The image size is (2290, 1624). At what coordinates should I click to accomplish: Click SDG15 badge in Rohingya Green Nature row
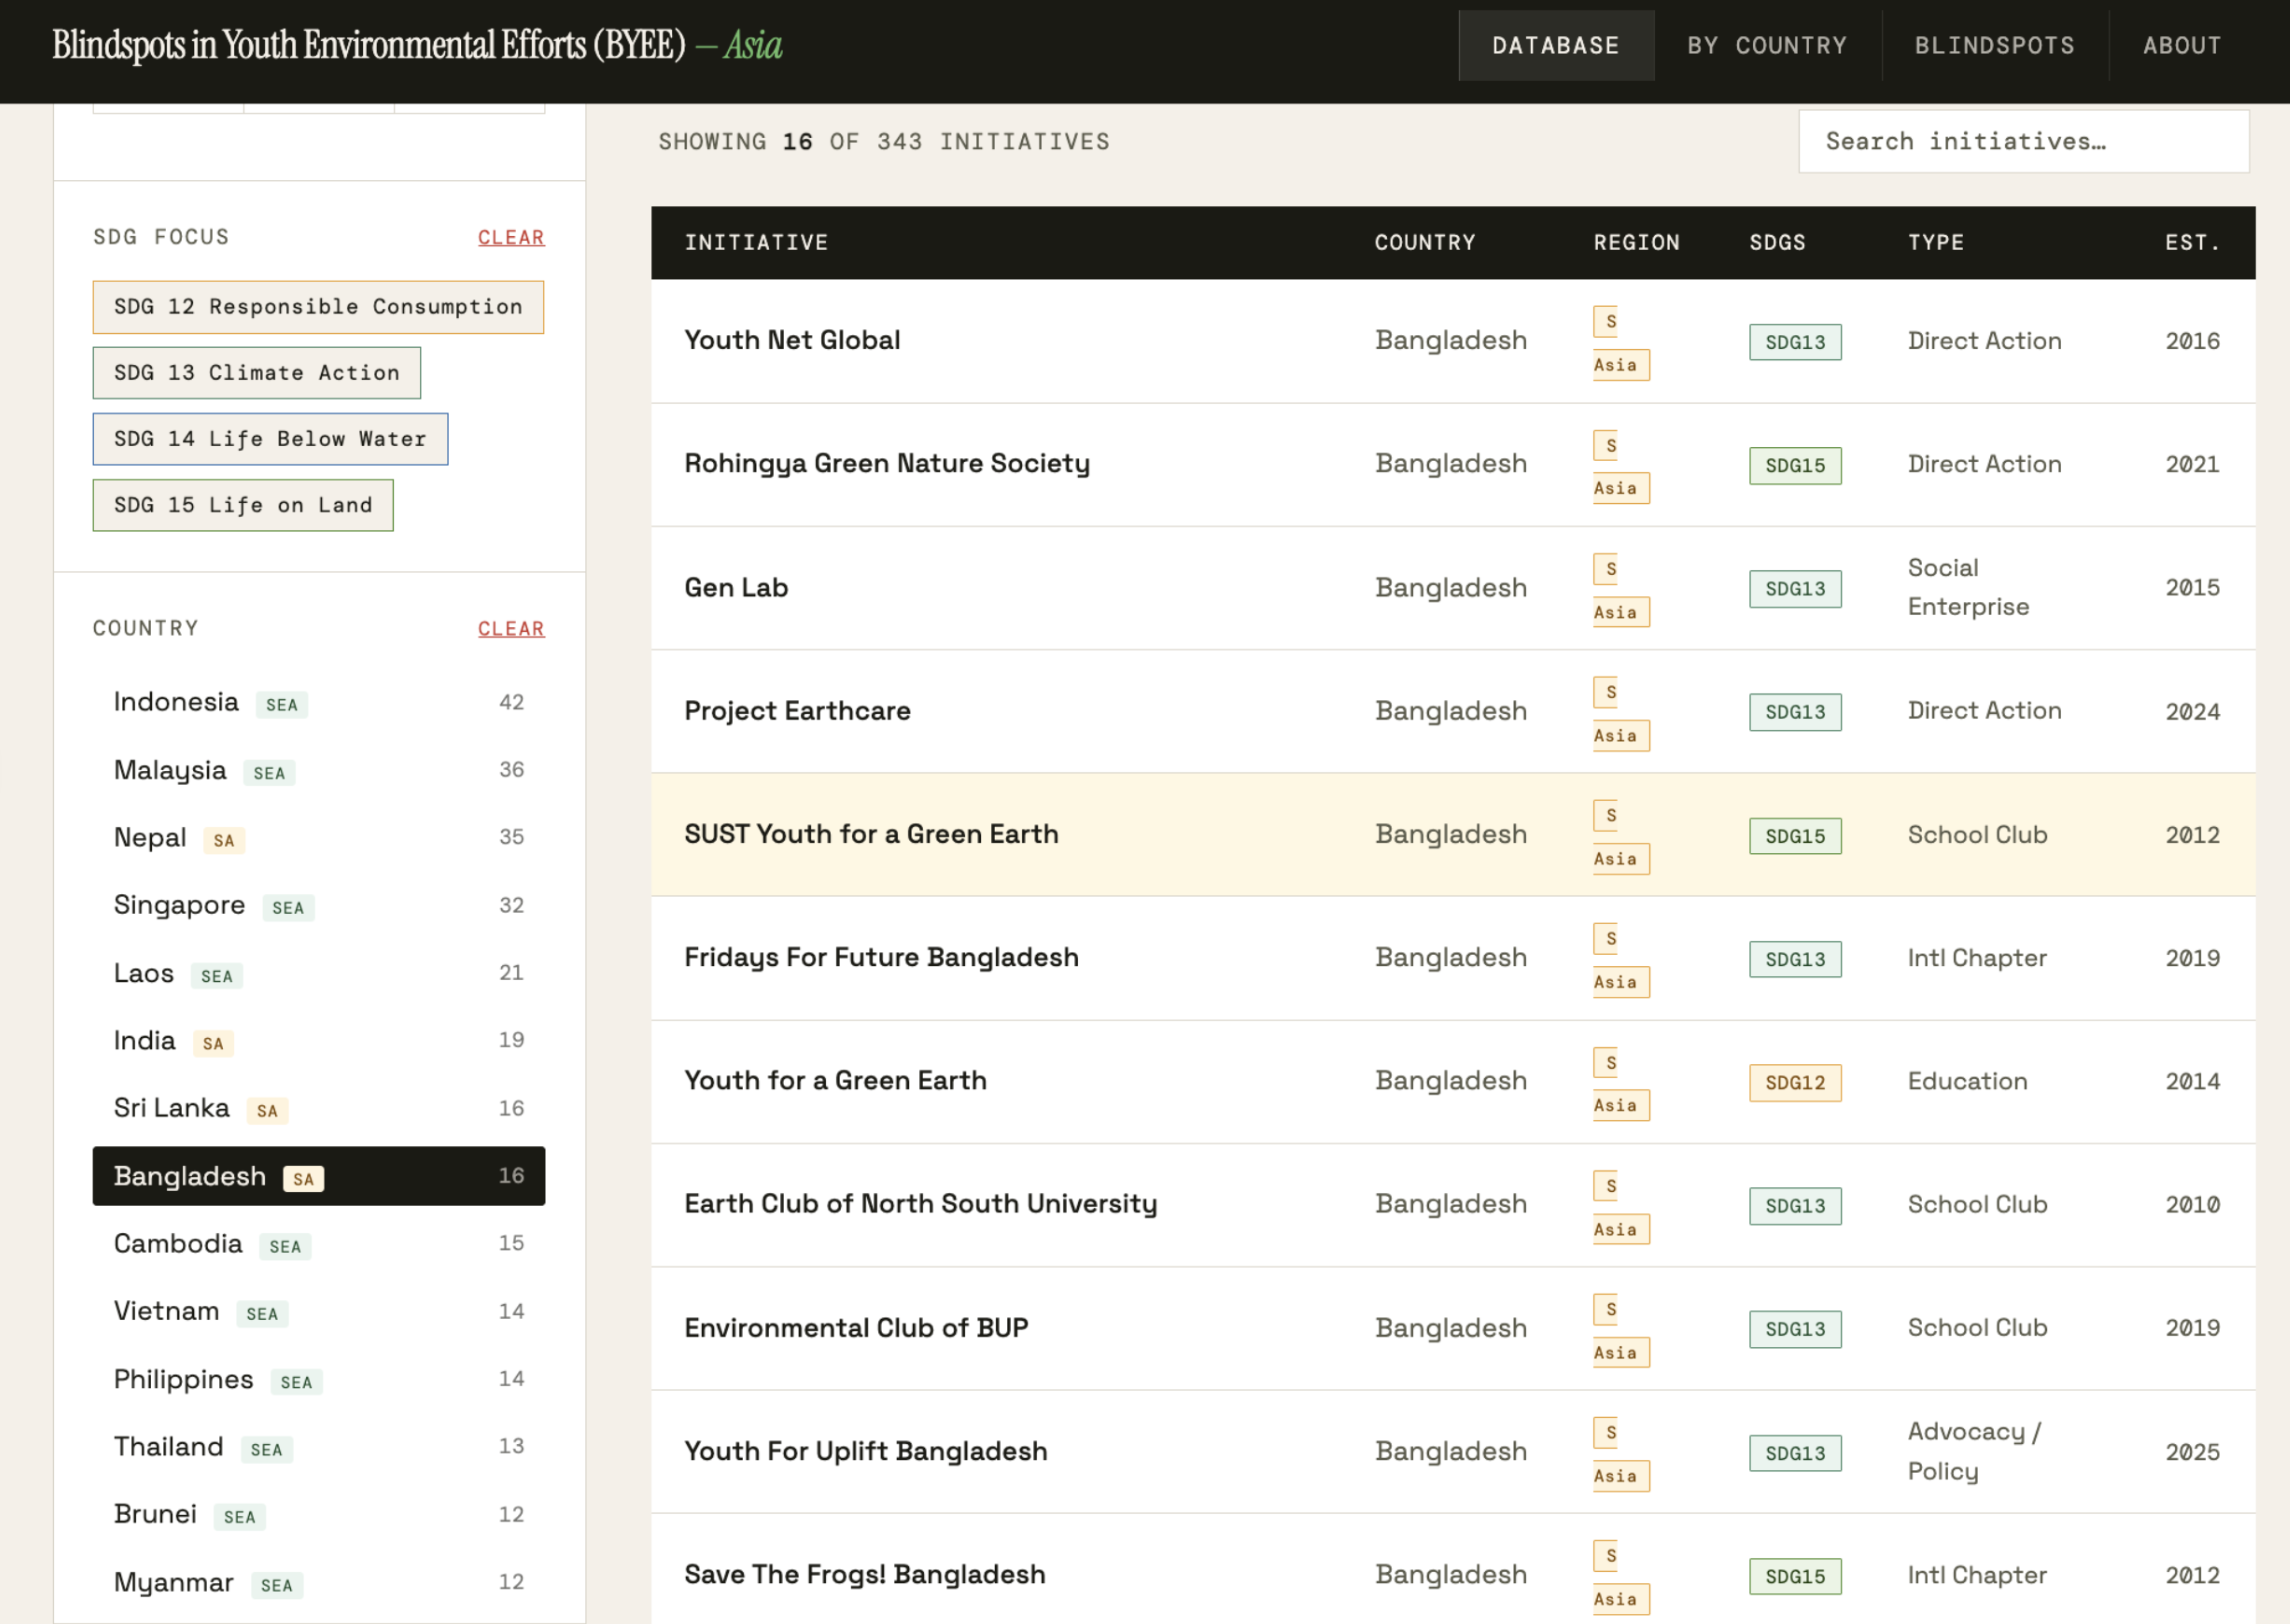point(1795,466)
